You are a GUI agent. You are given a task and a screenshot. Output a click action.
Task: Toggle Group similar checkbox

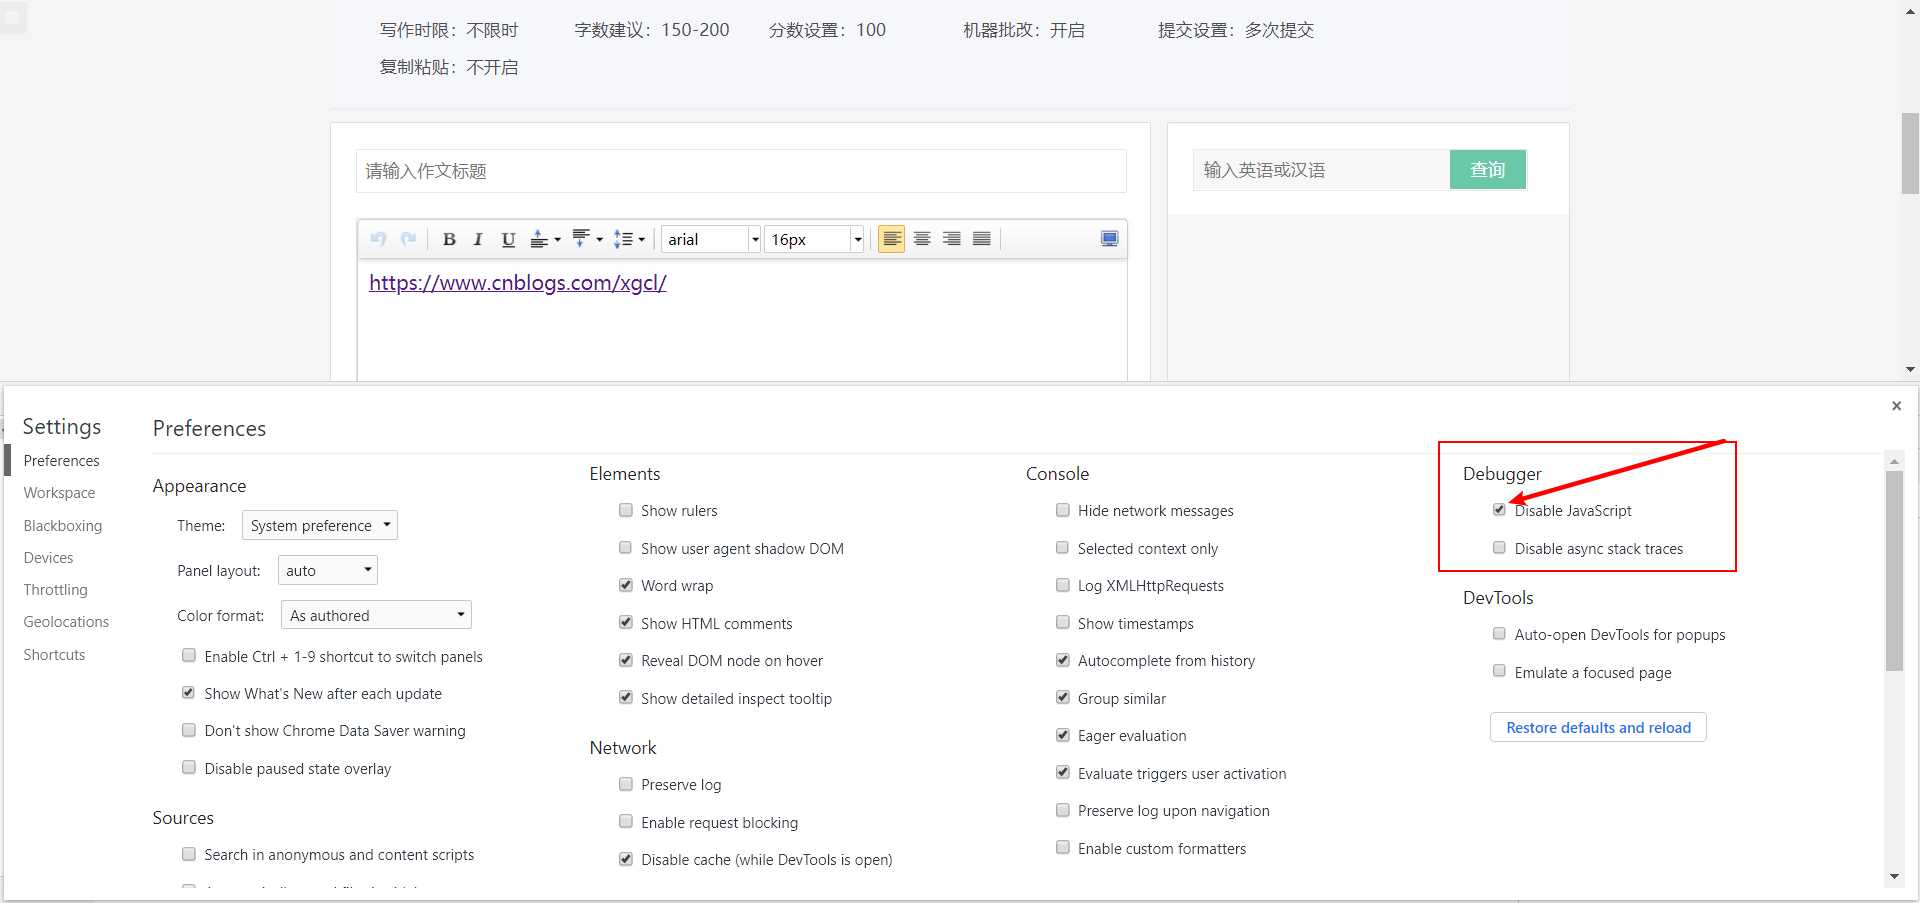pos(1062,698)
